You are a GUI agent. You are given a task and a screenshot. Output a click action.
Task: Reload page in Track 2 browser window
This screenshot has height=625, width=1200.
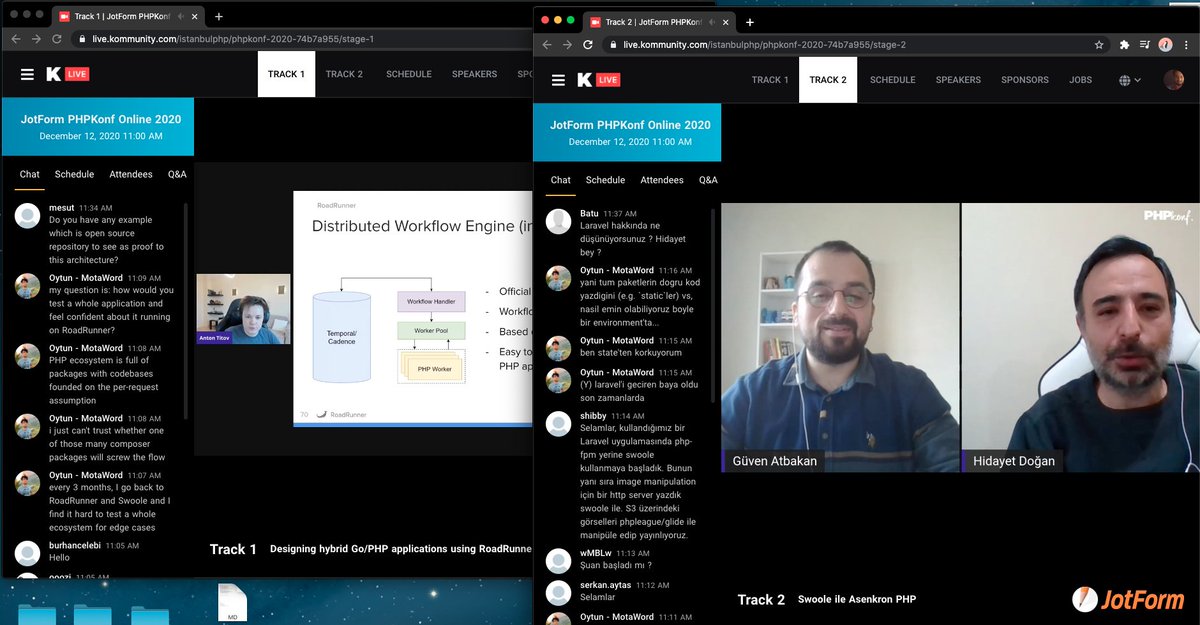pos(588,44)
